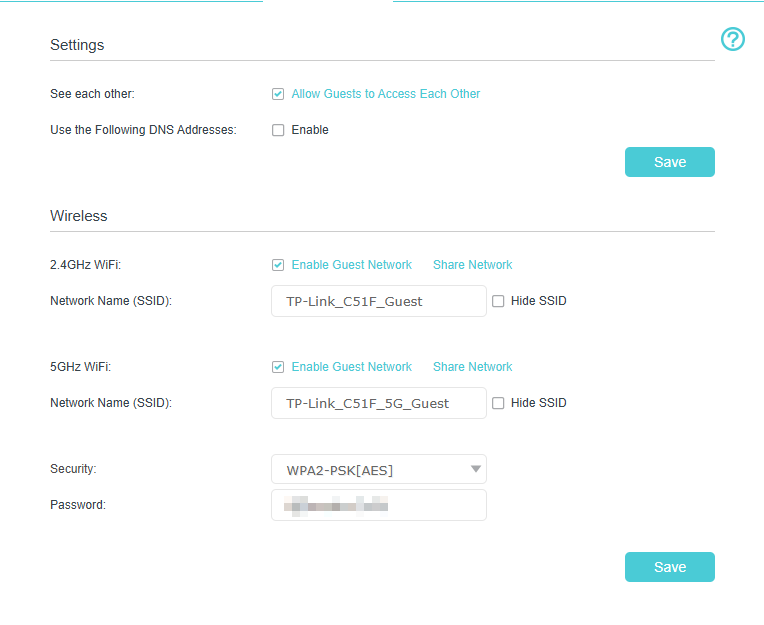Click the 5GHz Enable Guest Network label
Screen dimensions: 764x625
351,366
